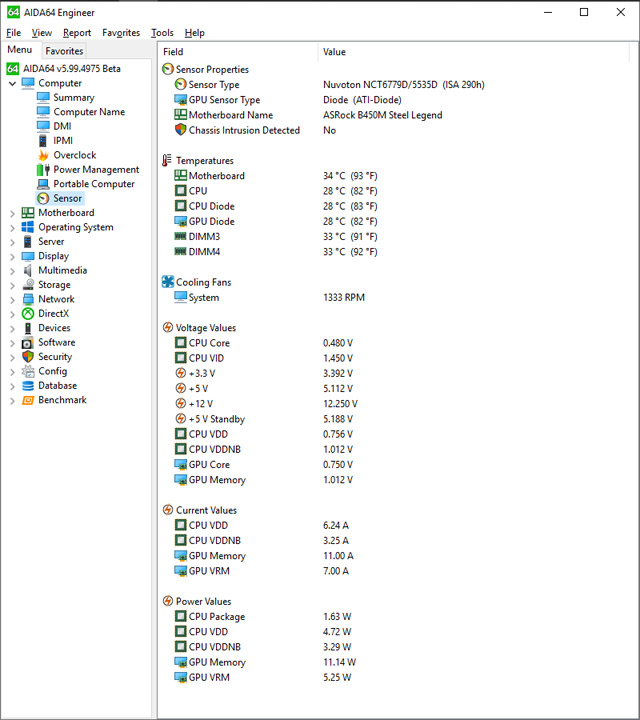
Task: Click the Storage drive icon
Action: point(28,285)
